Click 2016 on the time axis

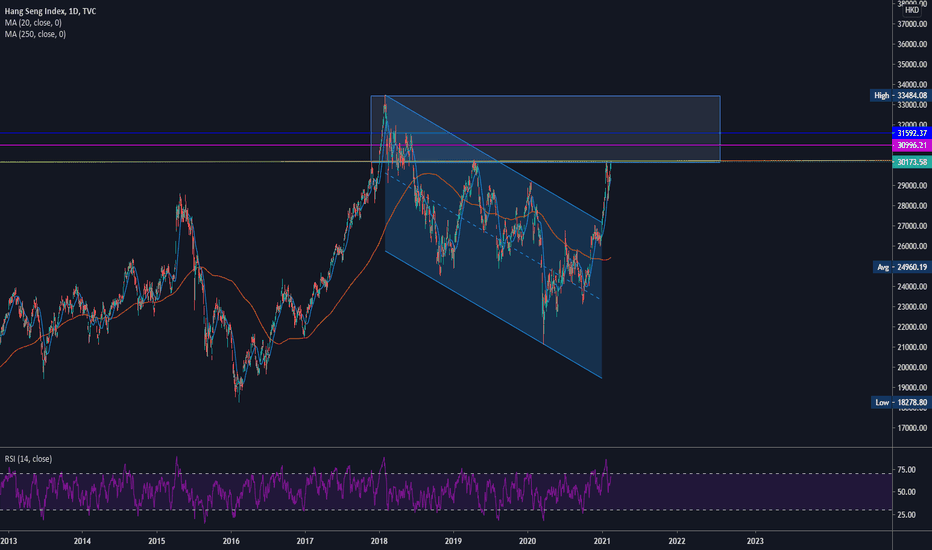pyautogui.click(x=231, y=540)
